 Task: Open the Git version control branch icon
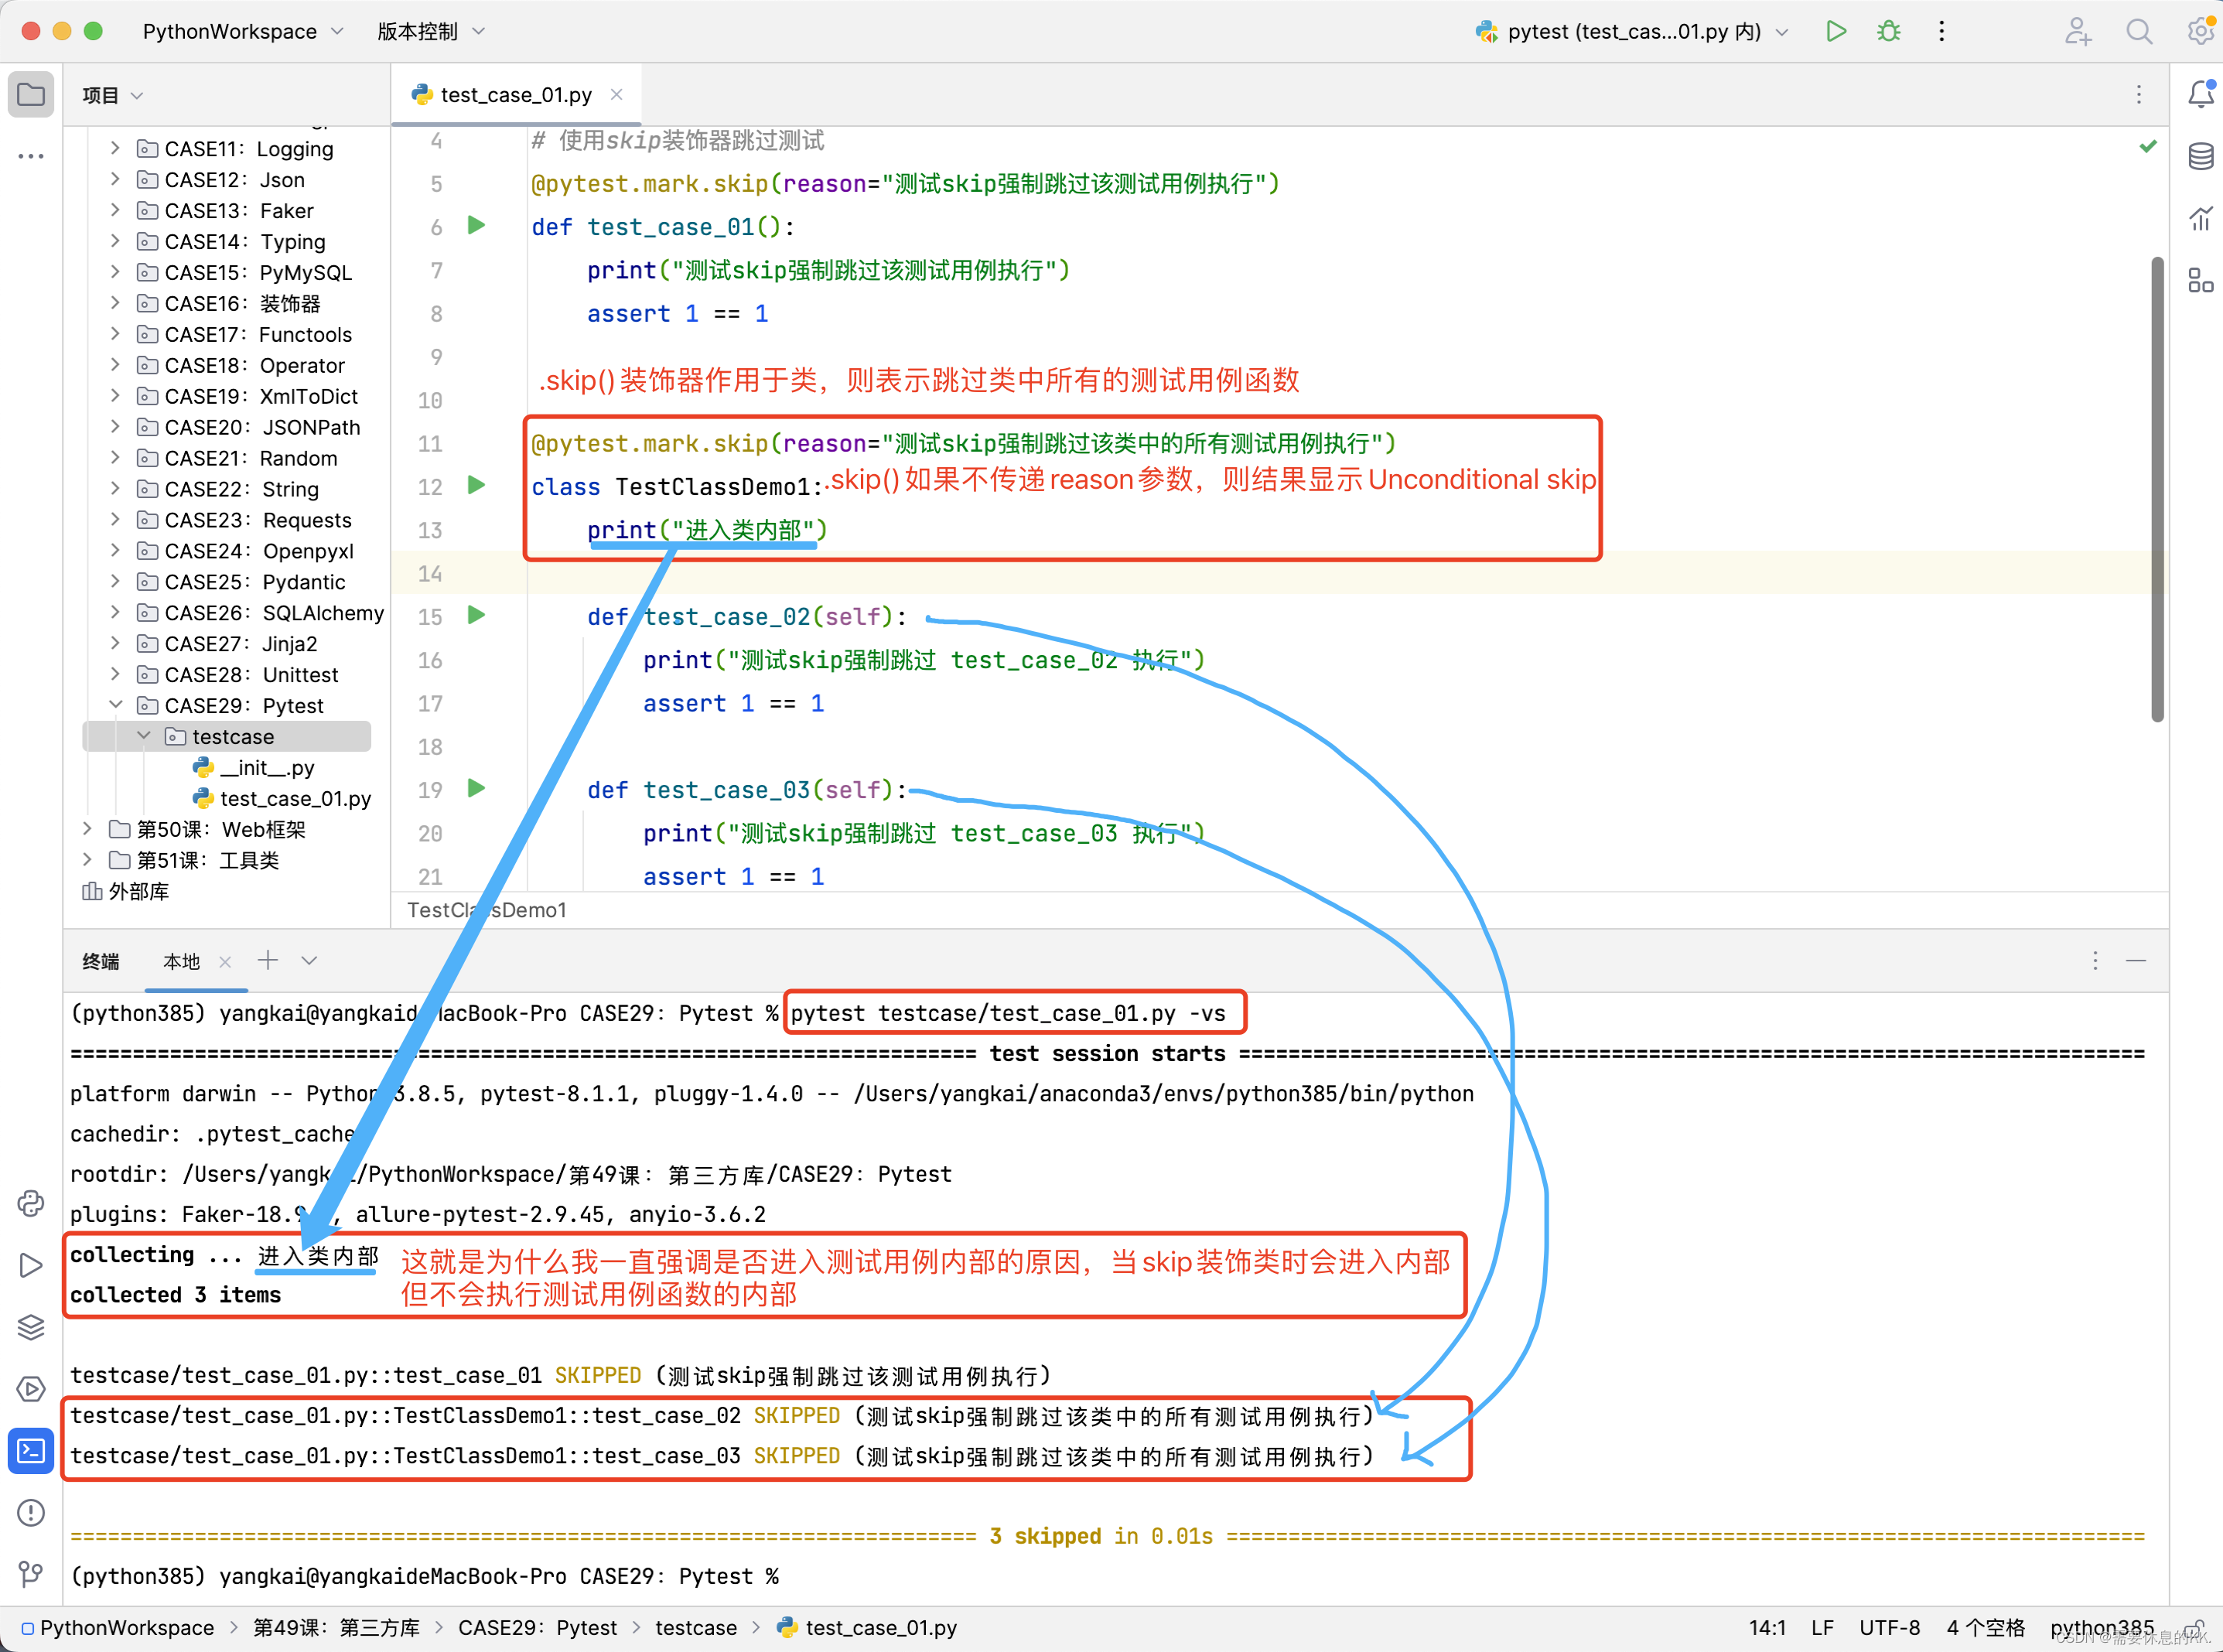click(x=31, y=1575)
